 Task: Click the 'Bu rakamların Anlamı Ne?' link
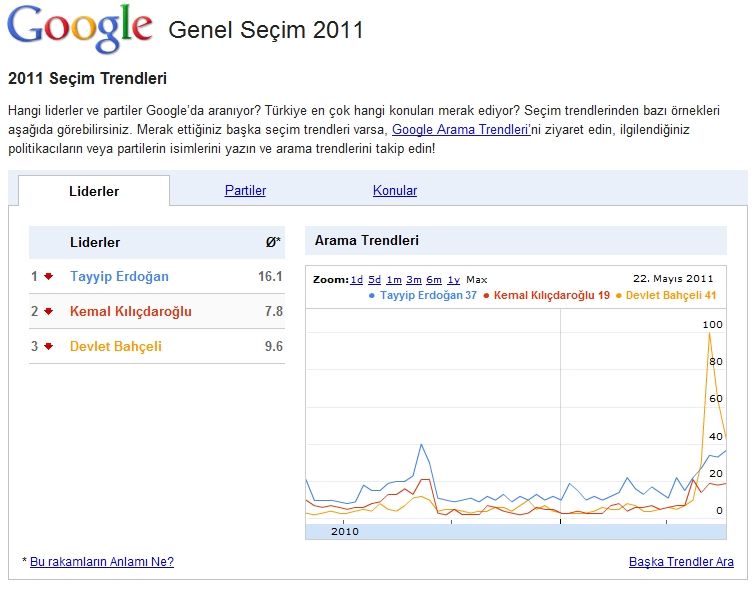(x=101, y=562)
